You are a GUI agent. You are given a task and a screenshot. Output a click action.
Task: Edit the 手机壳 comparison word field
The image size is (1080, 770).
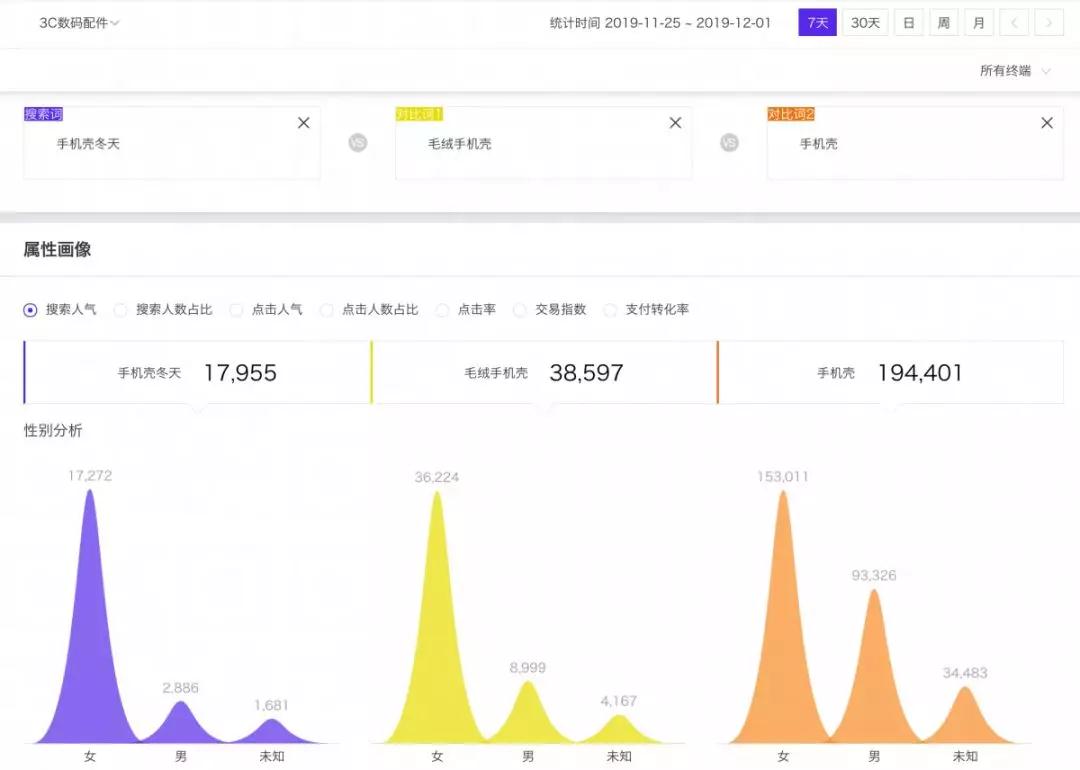[x=915, y=143]
